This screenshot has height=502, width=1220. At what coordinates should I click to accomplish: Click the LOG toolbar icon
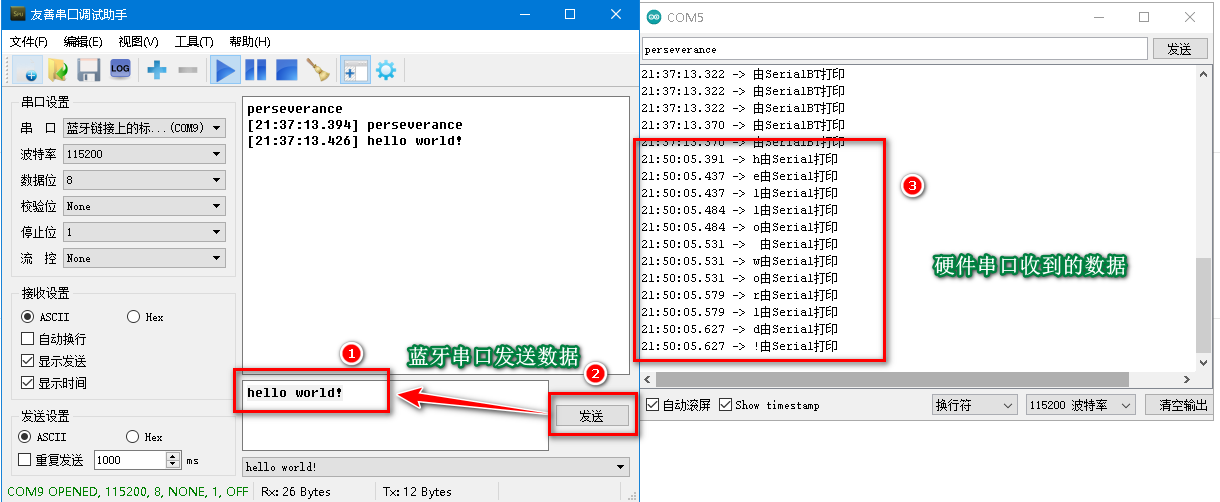120,69
